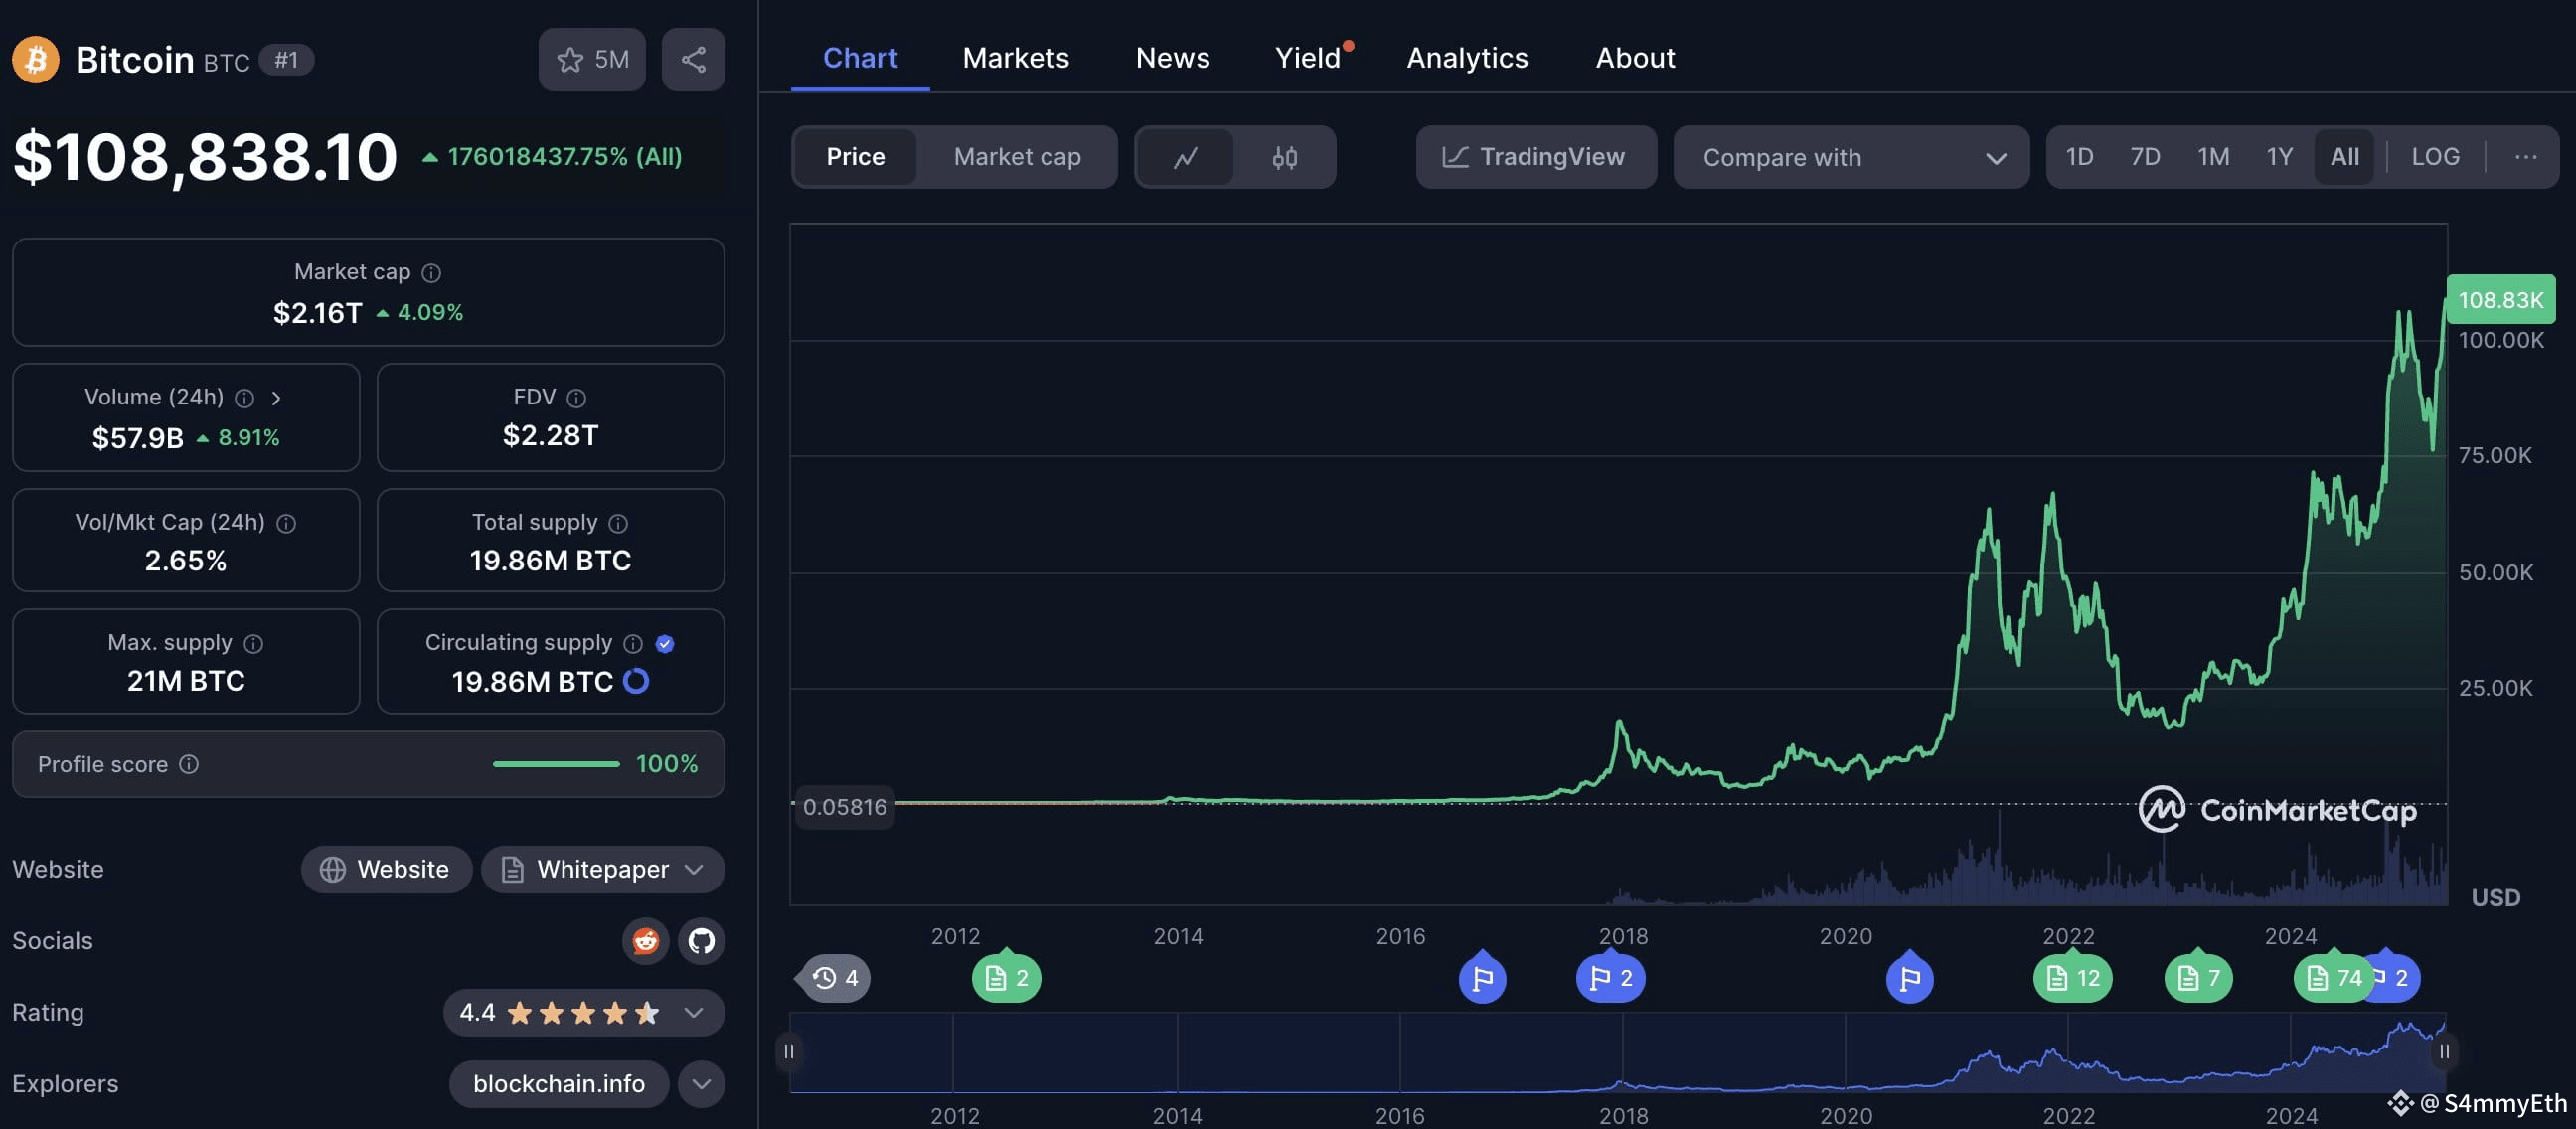Click the 21M BTC max supply value
2576x1129 pixels.
click(x=186, y=681)
